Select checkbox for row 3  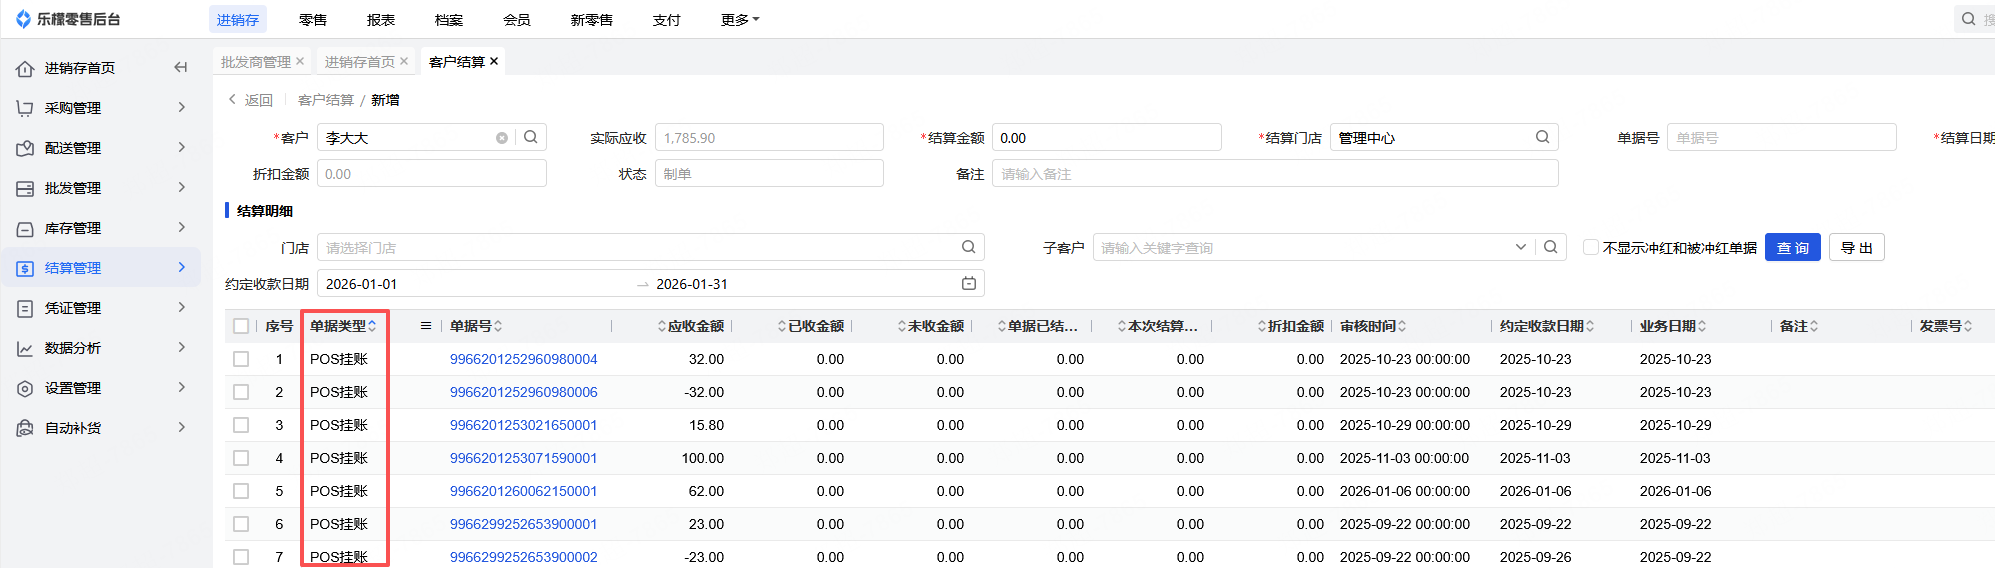241,425
